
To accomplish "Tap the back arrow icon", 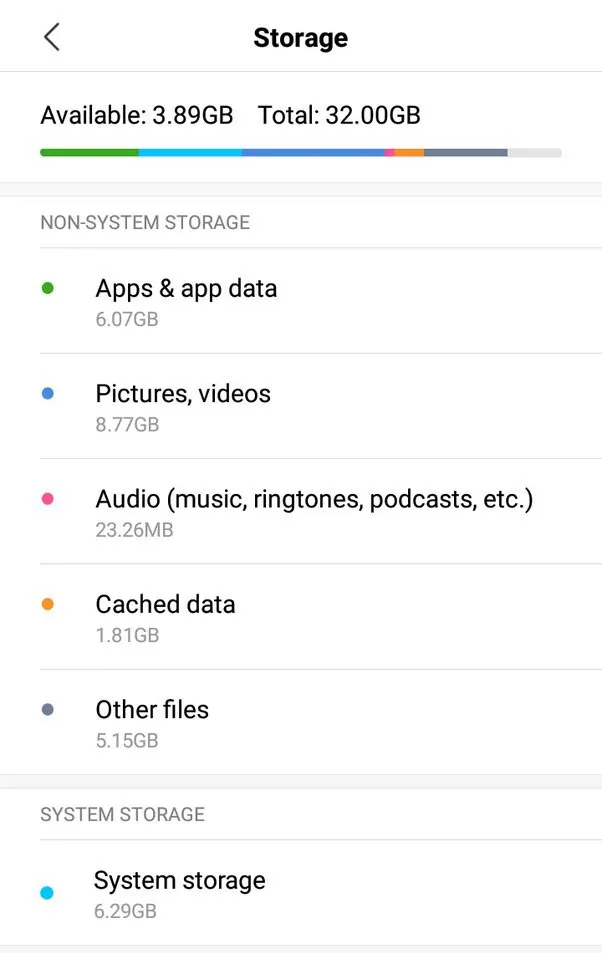I will (52, 38).
